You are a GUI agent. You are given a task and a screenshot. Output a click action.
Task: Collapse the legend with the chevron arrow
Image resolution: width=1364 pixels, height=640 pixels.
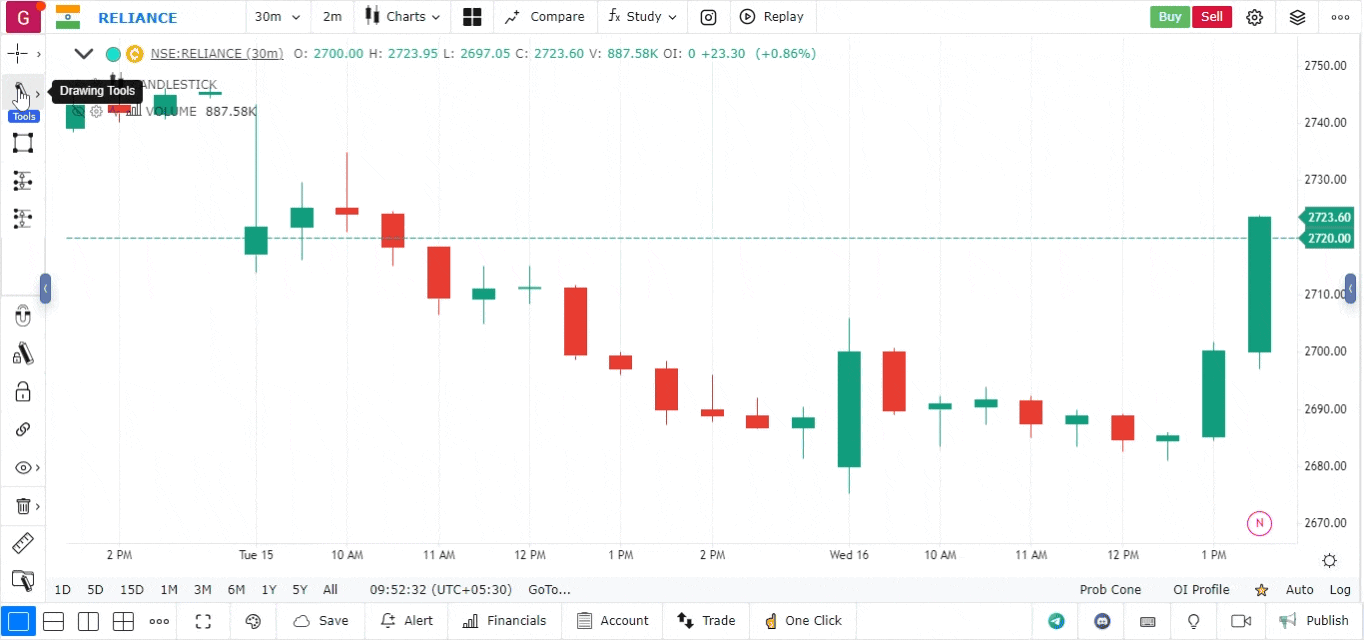coord(84,54)
